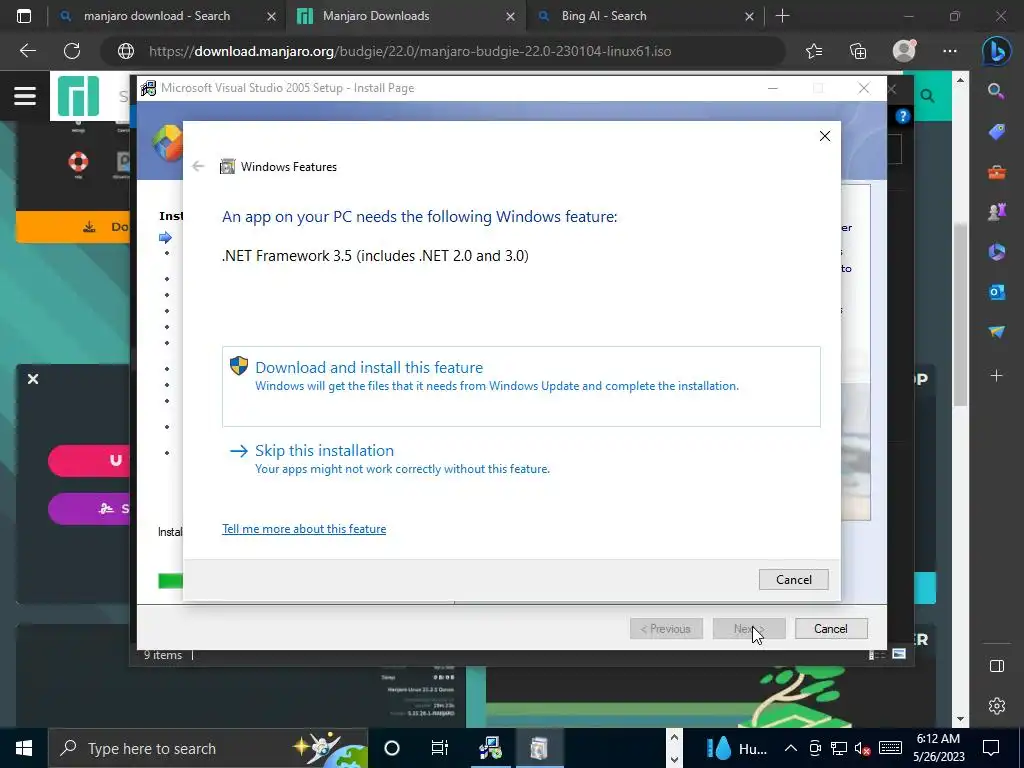Click the purple S button on Manjaro page
Image resolution: width=1024 pixels, height=768 pixels.
89,509
